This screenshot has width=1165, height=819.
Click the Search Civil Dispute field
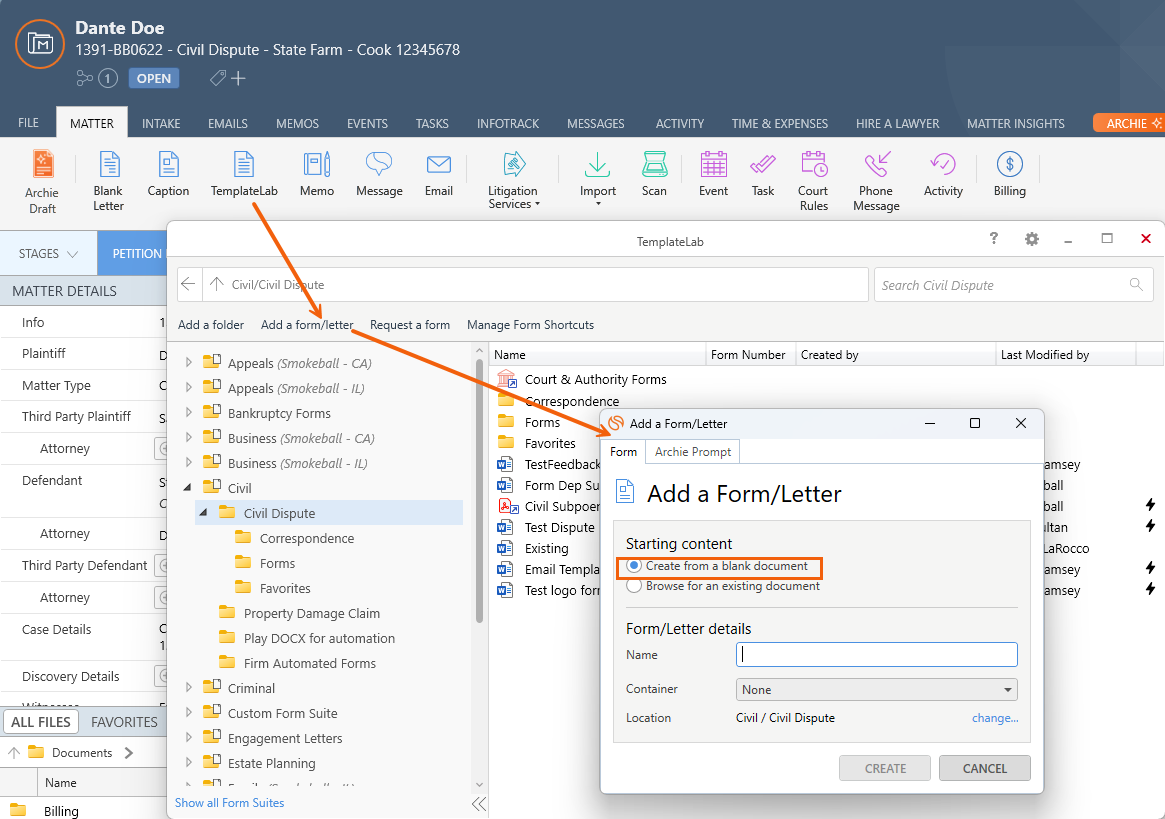point(1013,285)
